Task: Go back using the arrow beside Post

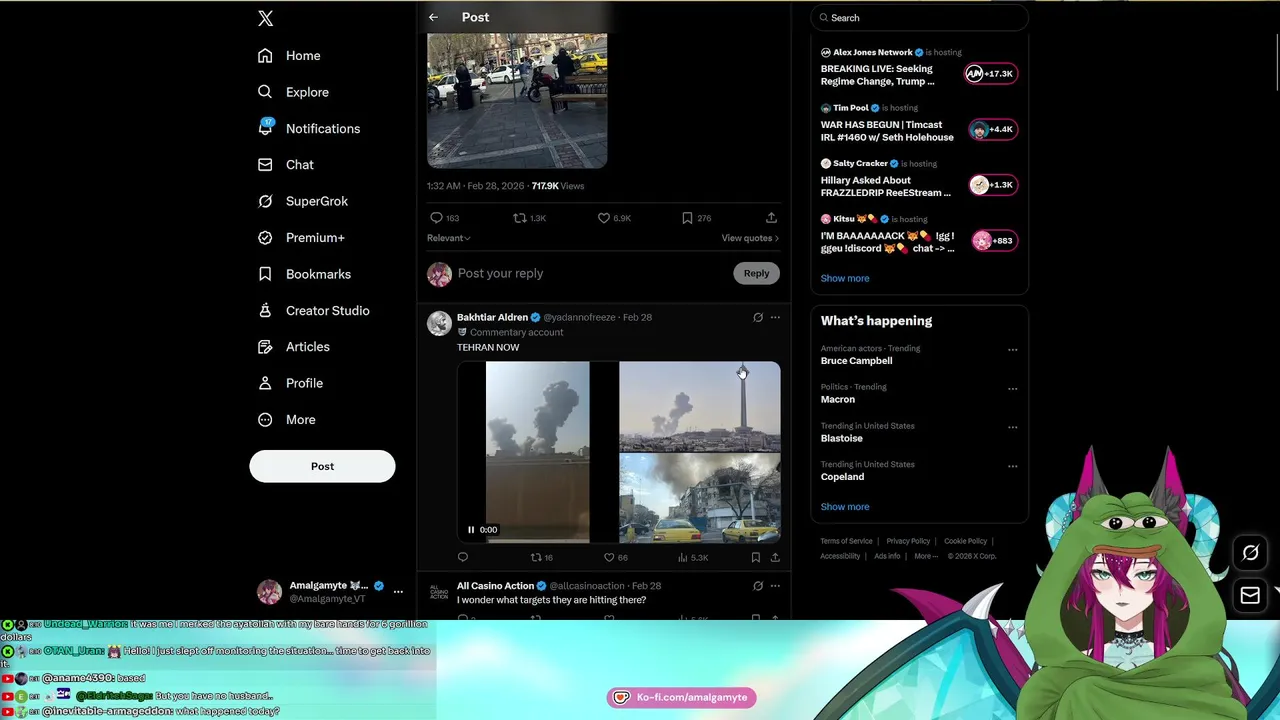Action: 433,17
